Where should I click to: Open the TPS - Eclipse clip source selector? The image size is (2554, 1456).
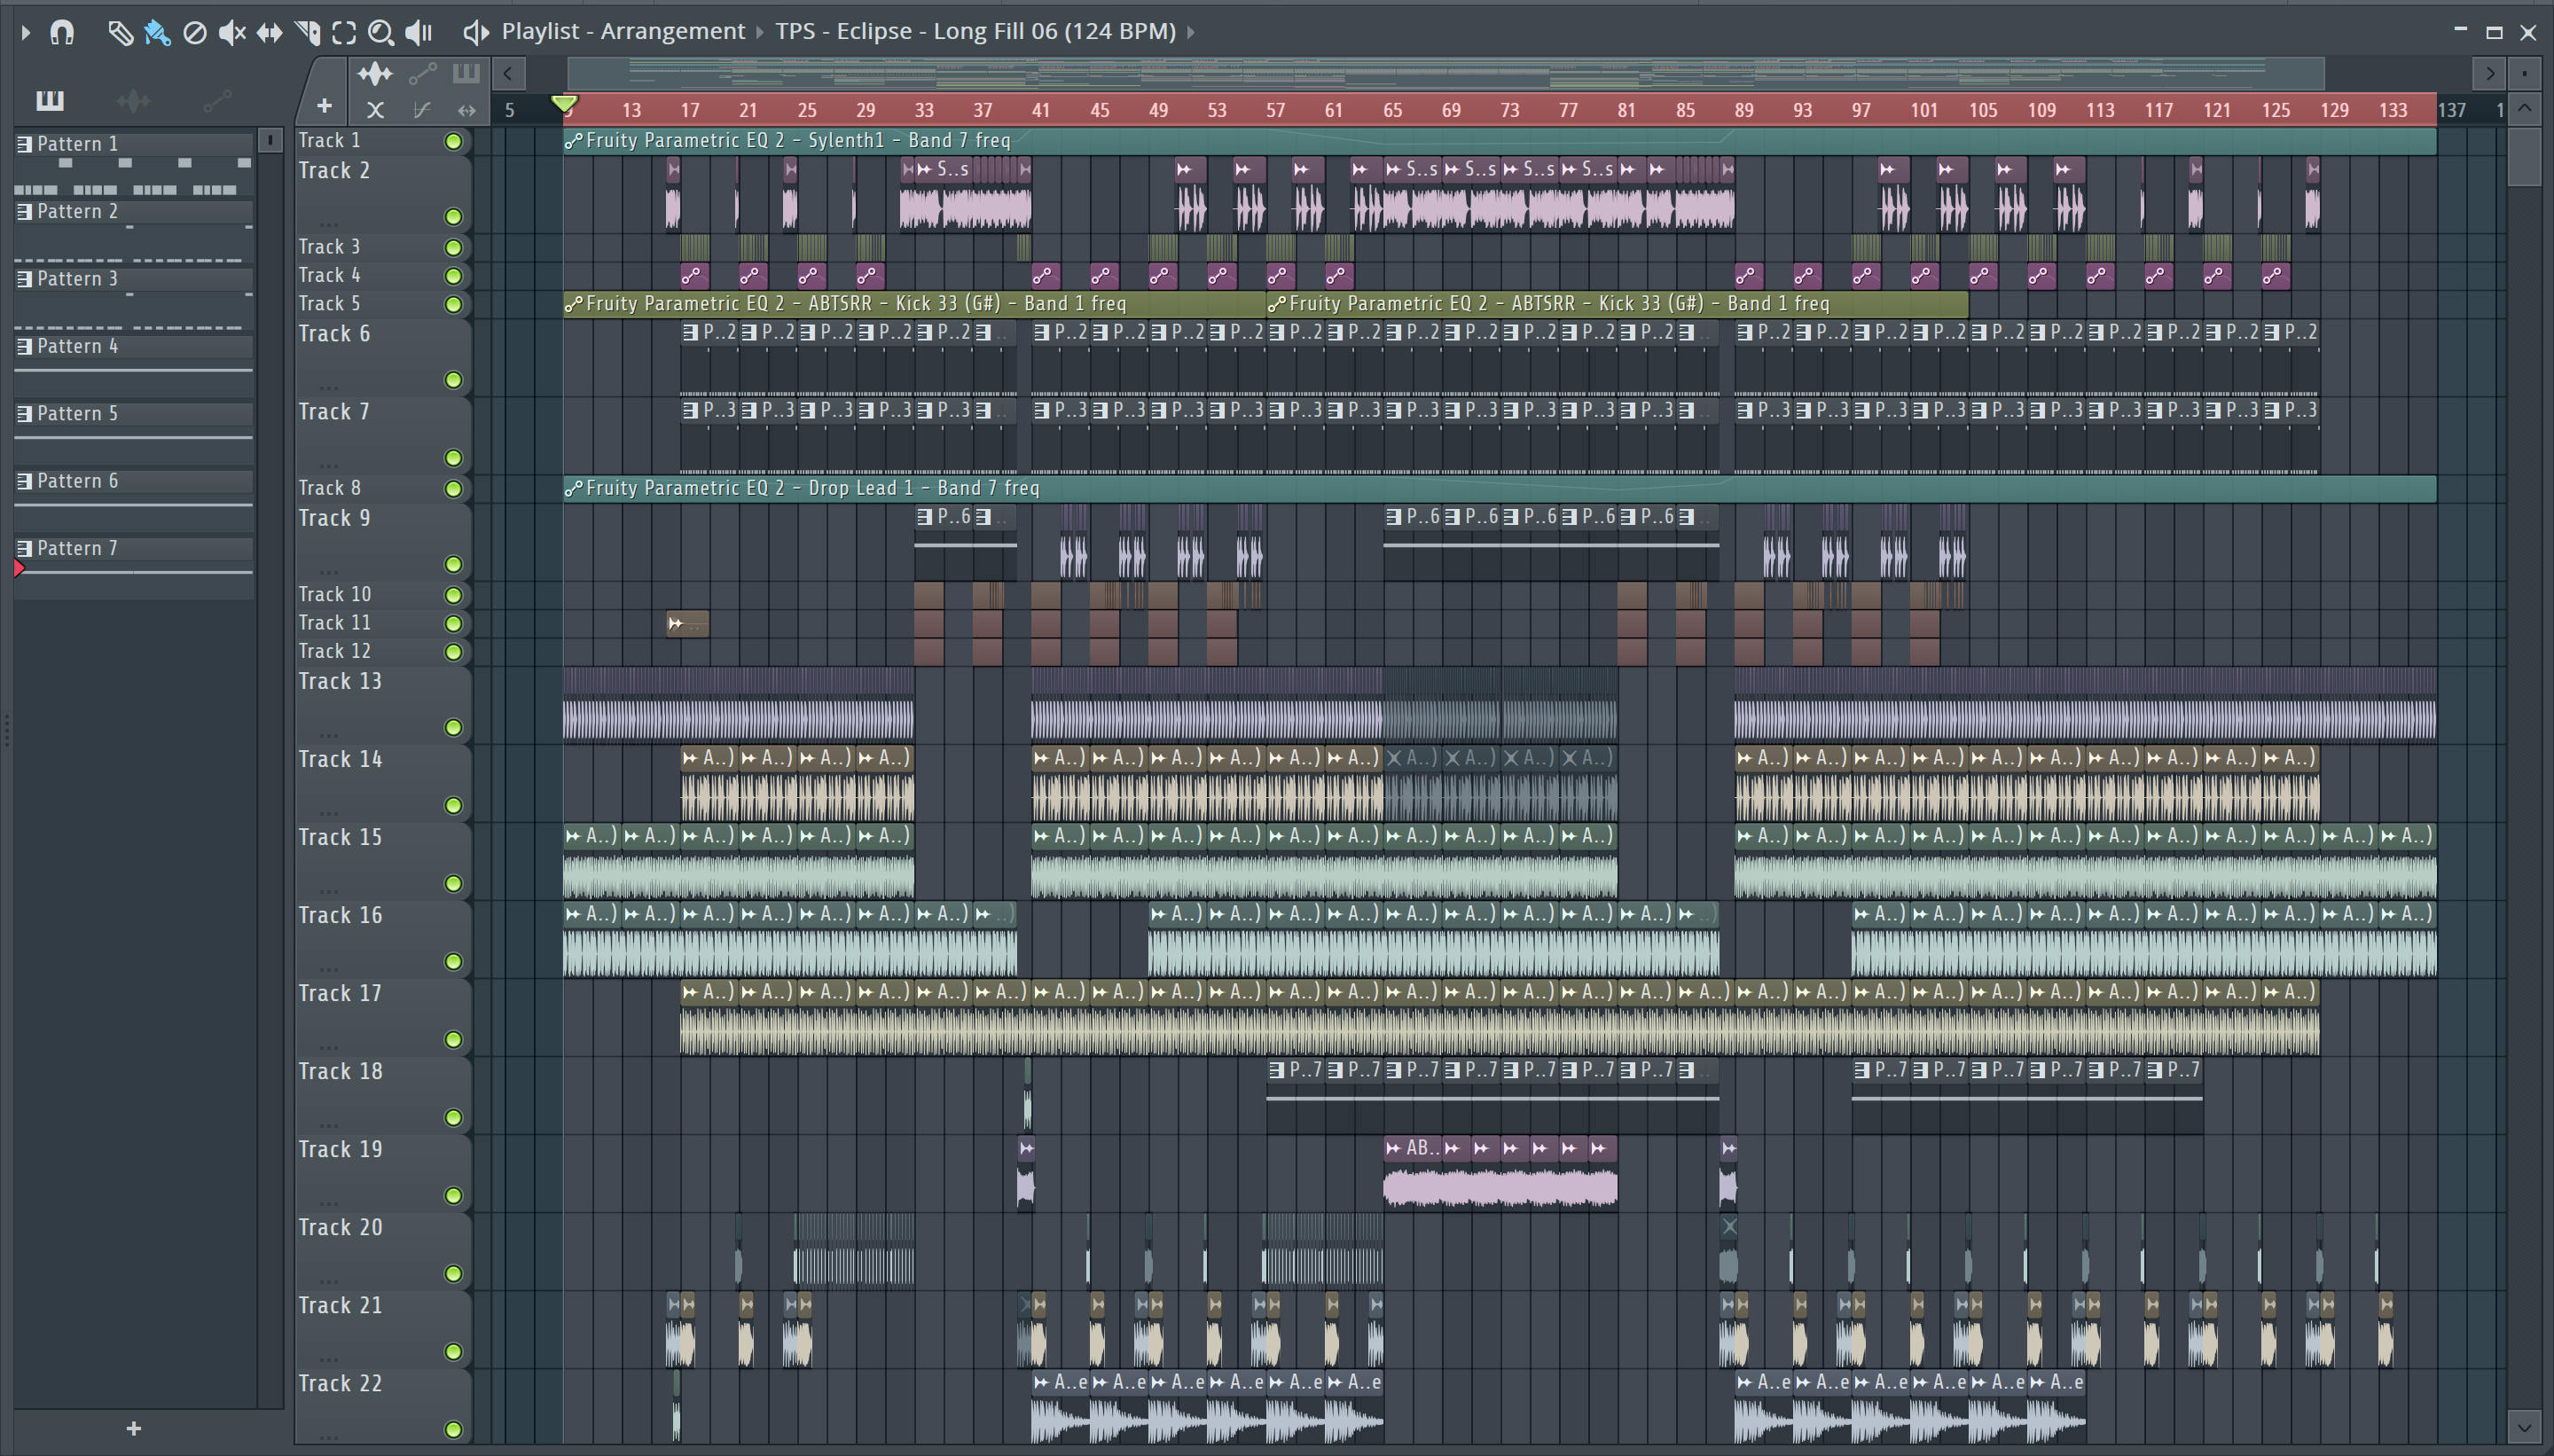pyautogui.click(x=975, y=31)
